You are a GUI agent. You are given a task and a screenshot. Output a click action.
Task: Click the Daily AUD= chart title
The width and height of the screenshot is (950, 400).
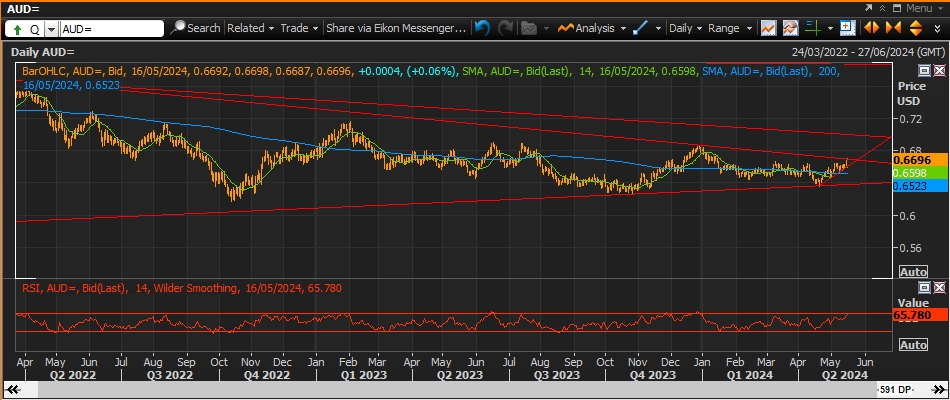(x=42, y=52)
